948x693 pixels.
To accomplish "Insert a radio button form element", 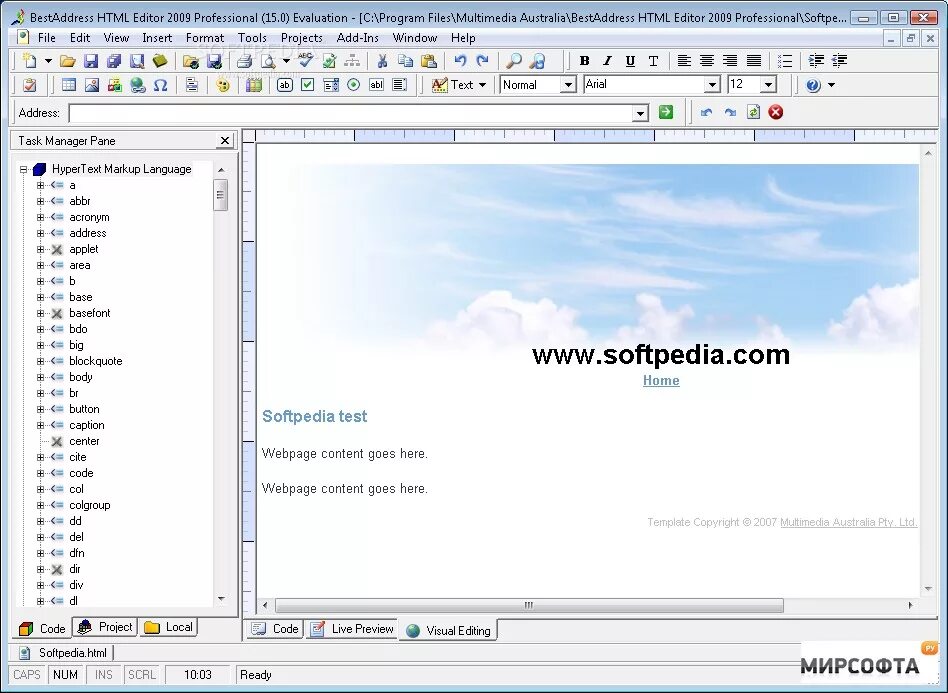I will 354,85.
